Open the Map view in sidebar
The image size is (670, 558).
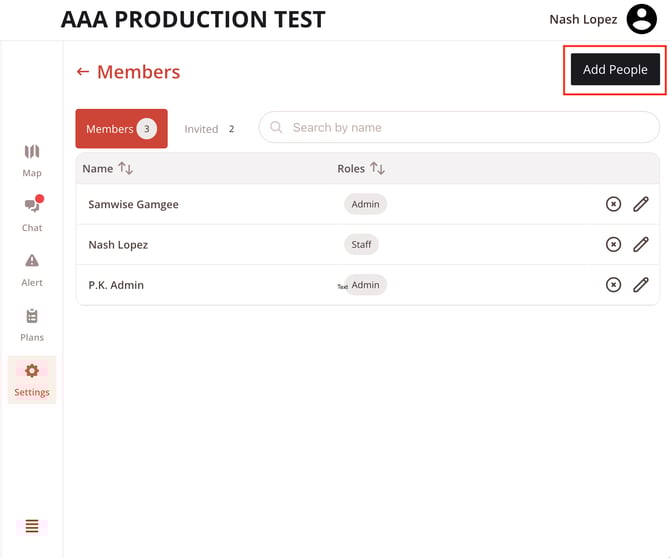click(32, 159)
